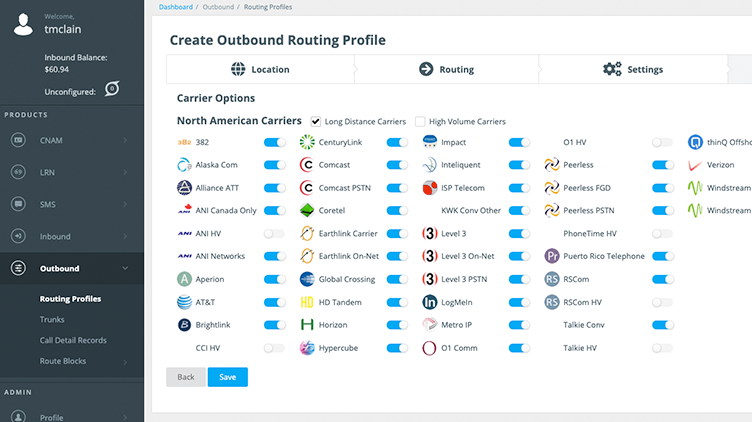Enable the ANI HV carrier toggle

[274, 233]
